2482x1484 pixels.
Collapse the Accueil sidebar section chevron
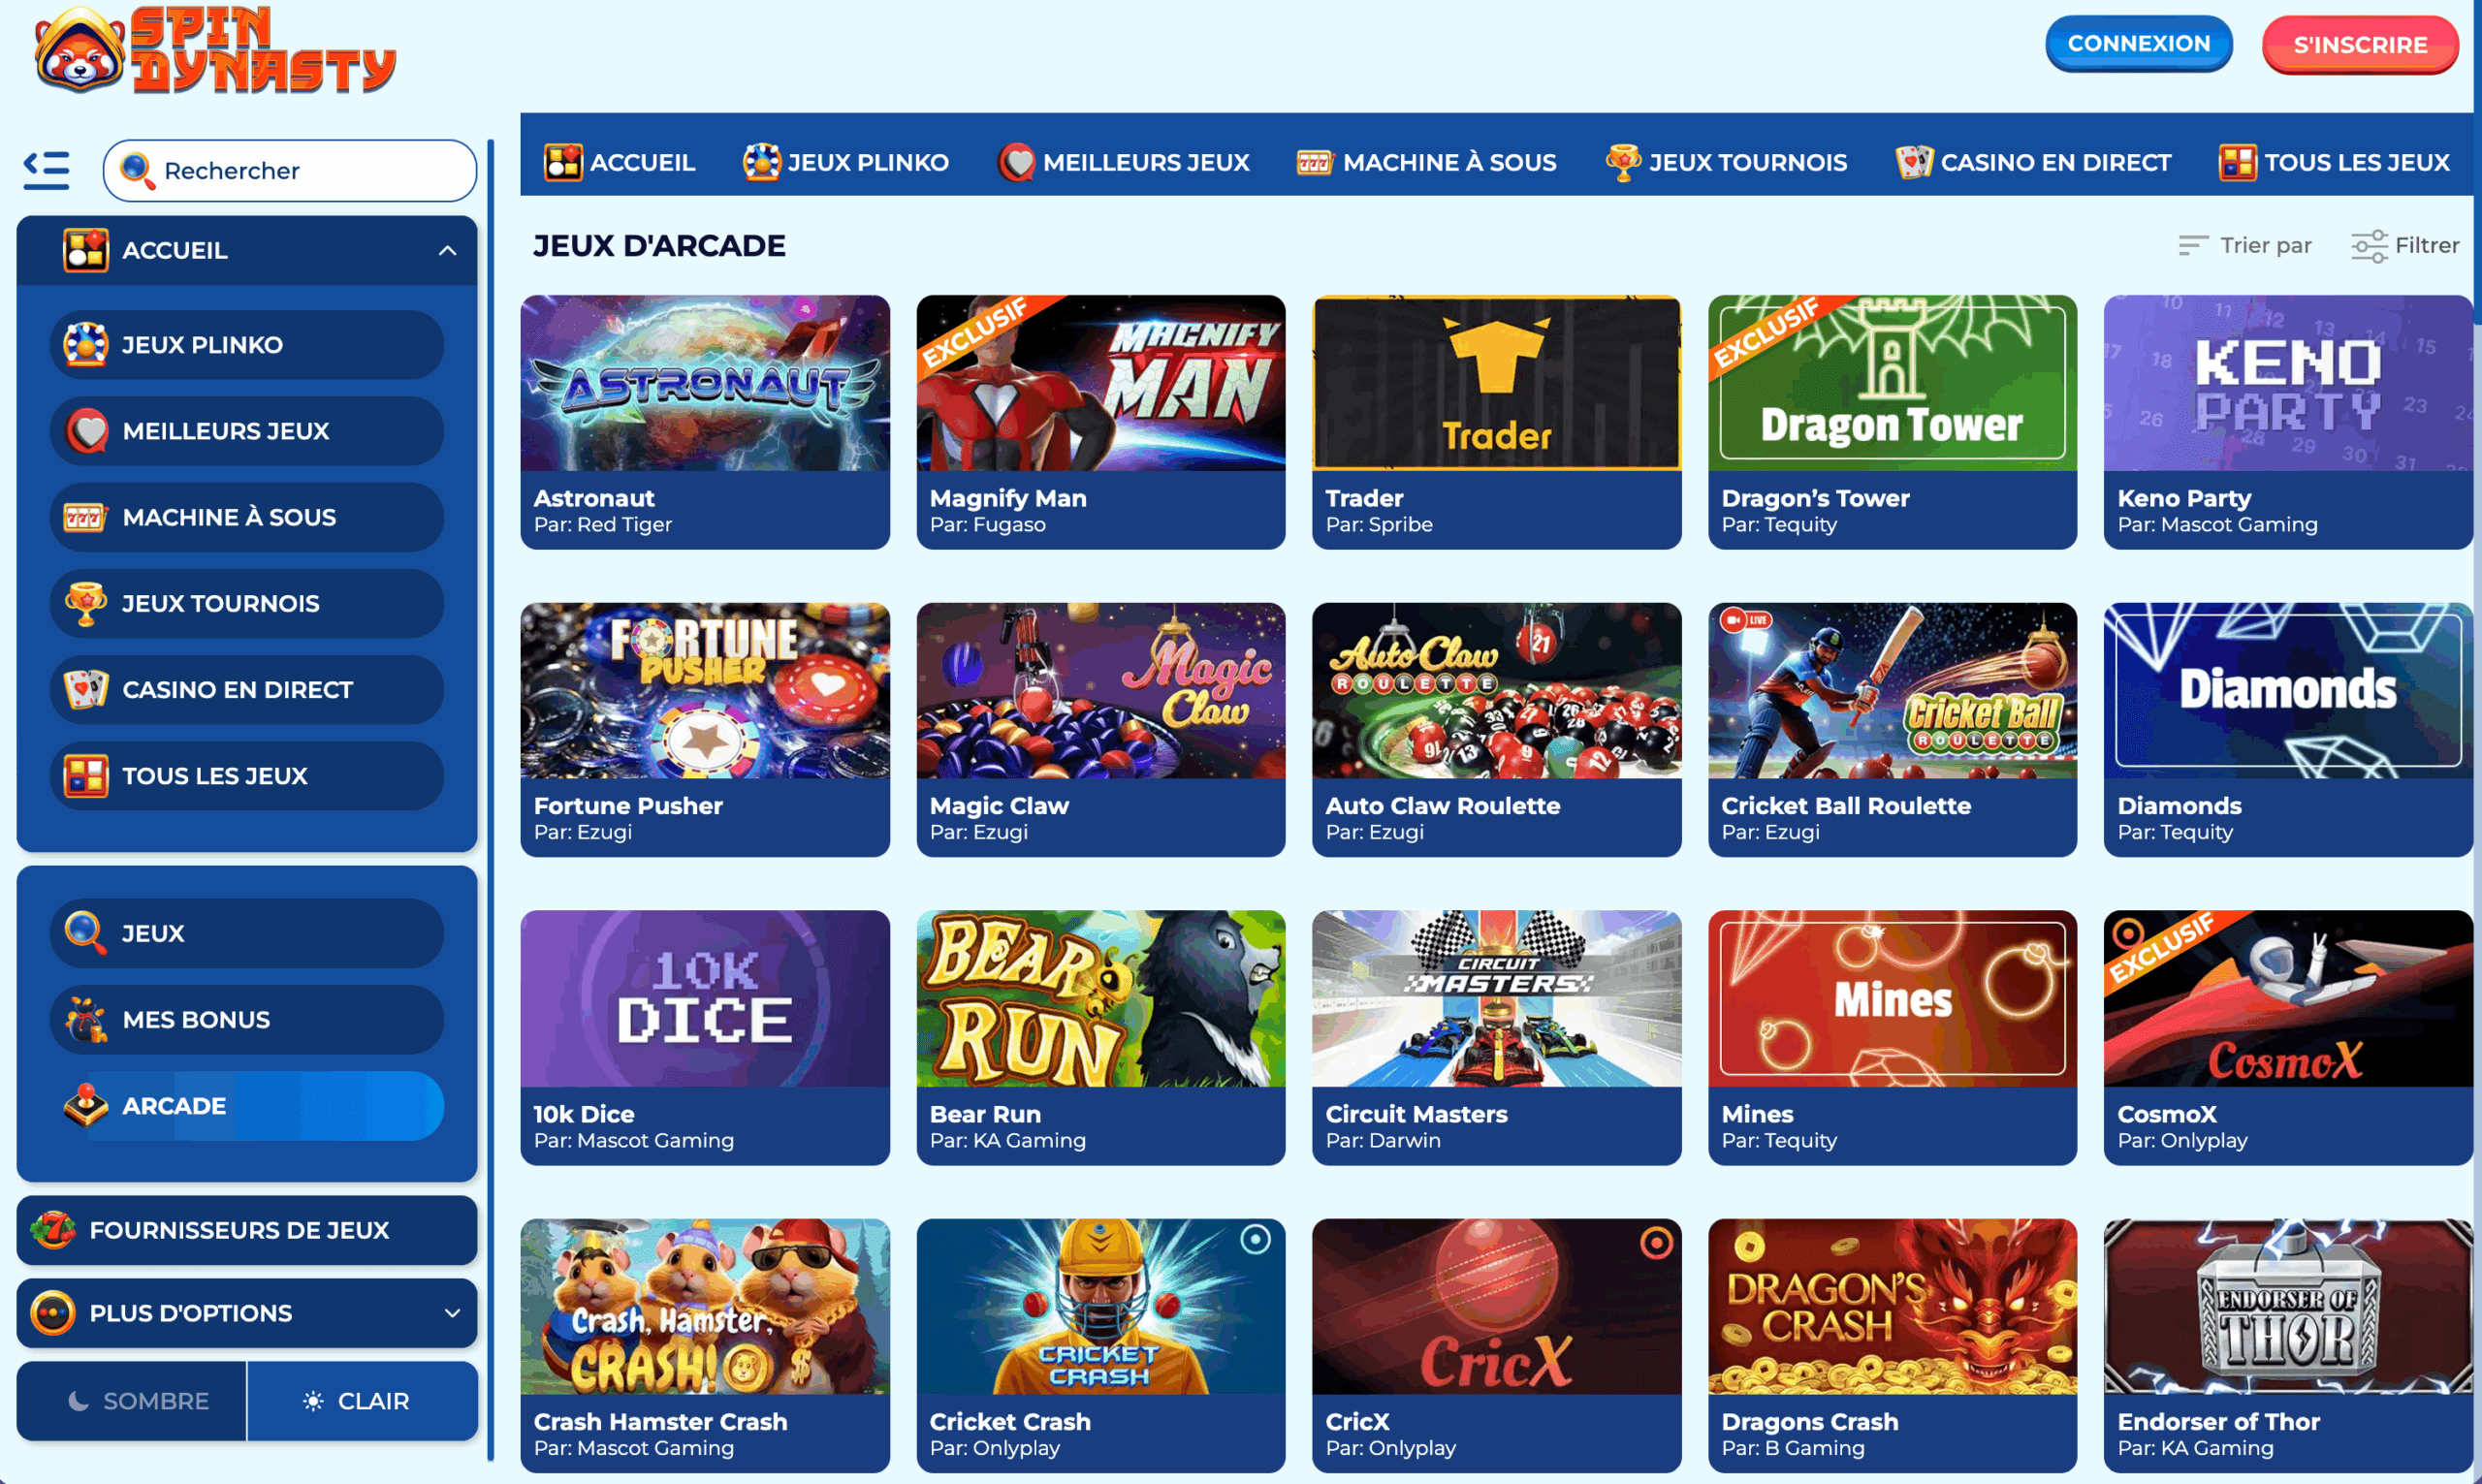tap(447, 250)
